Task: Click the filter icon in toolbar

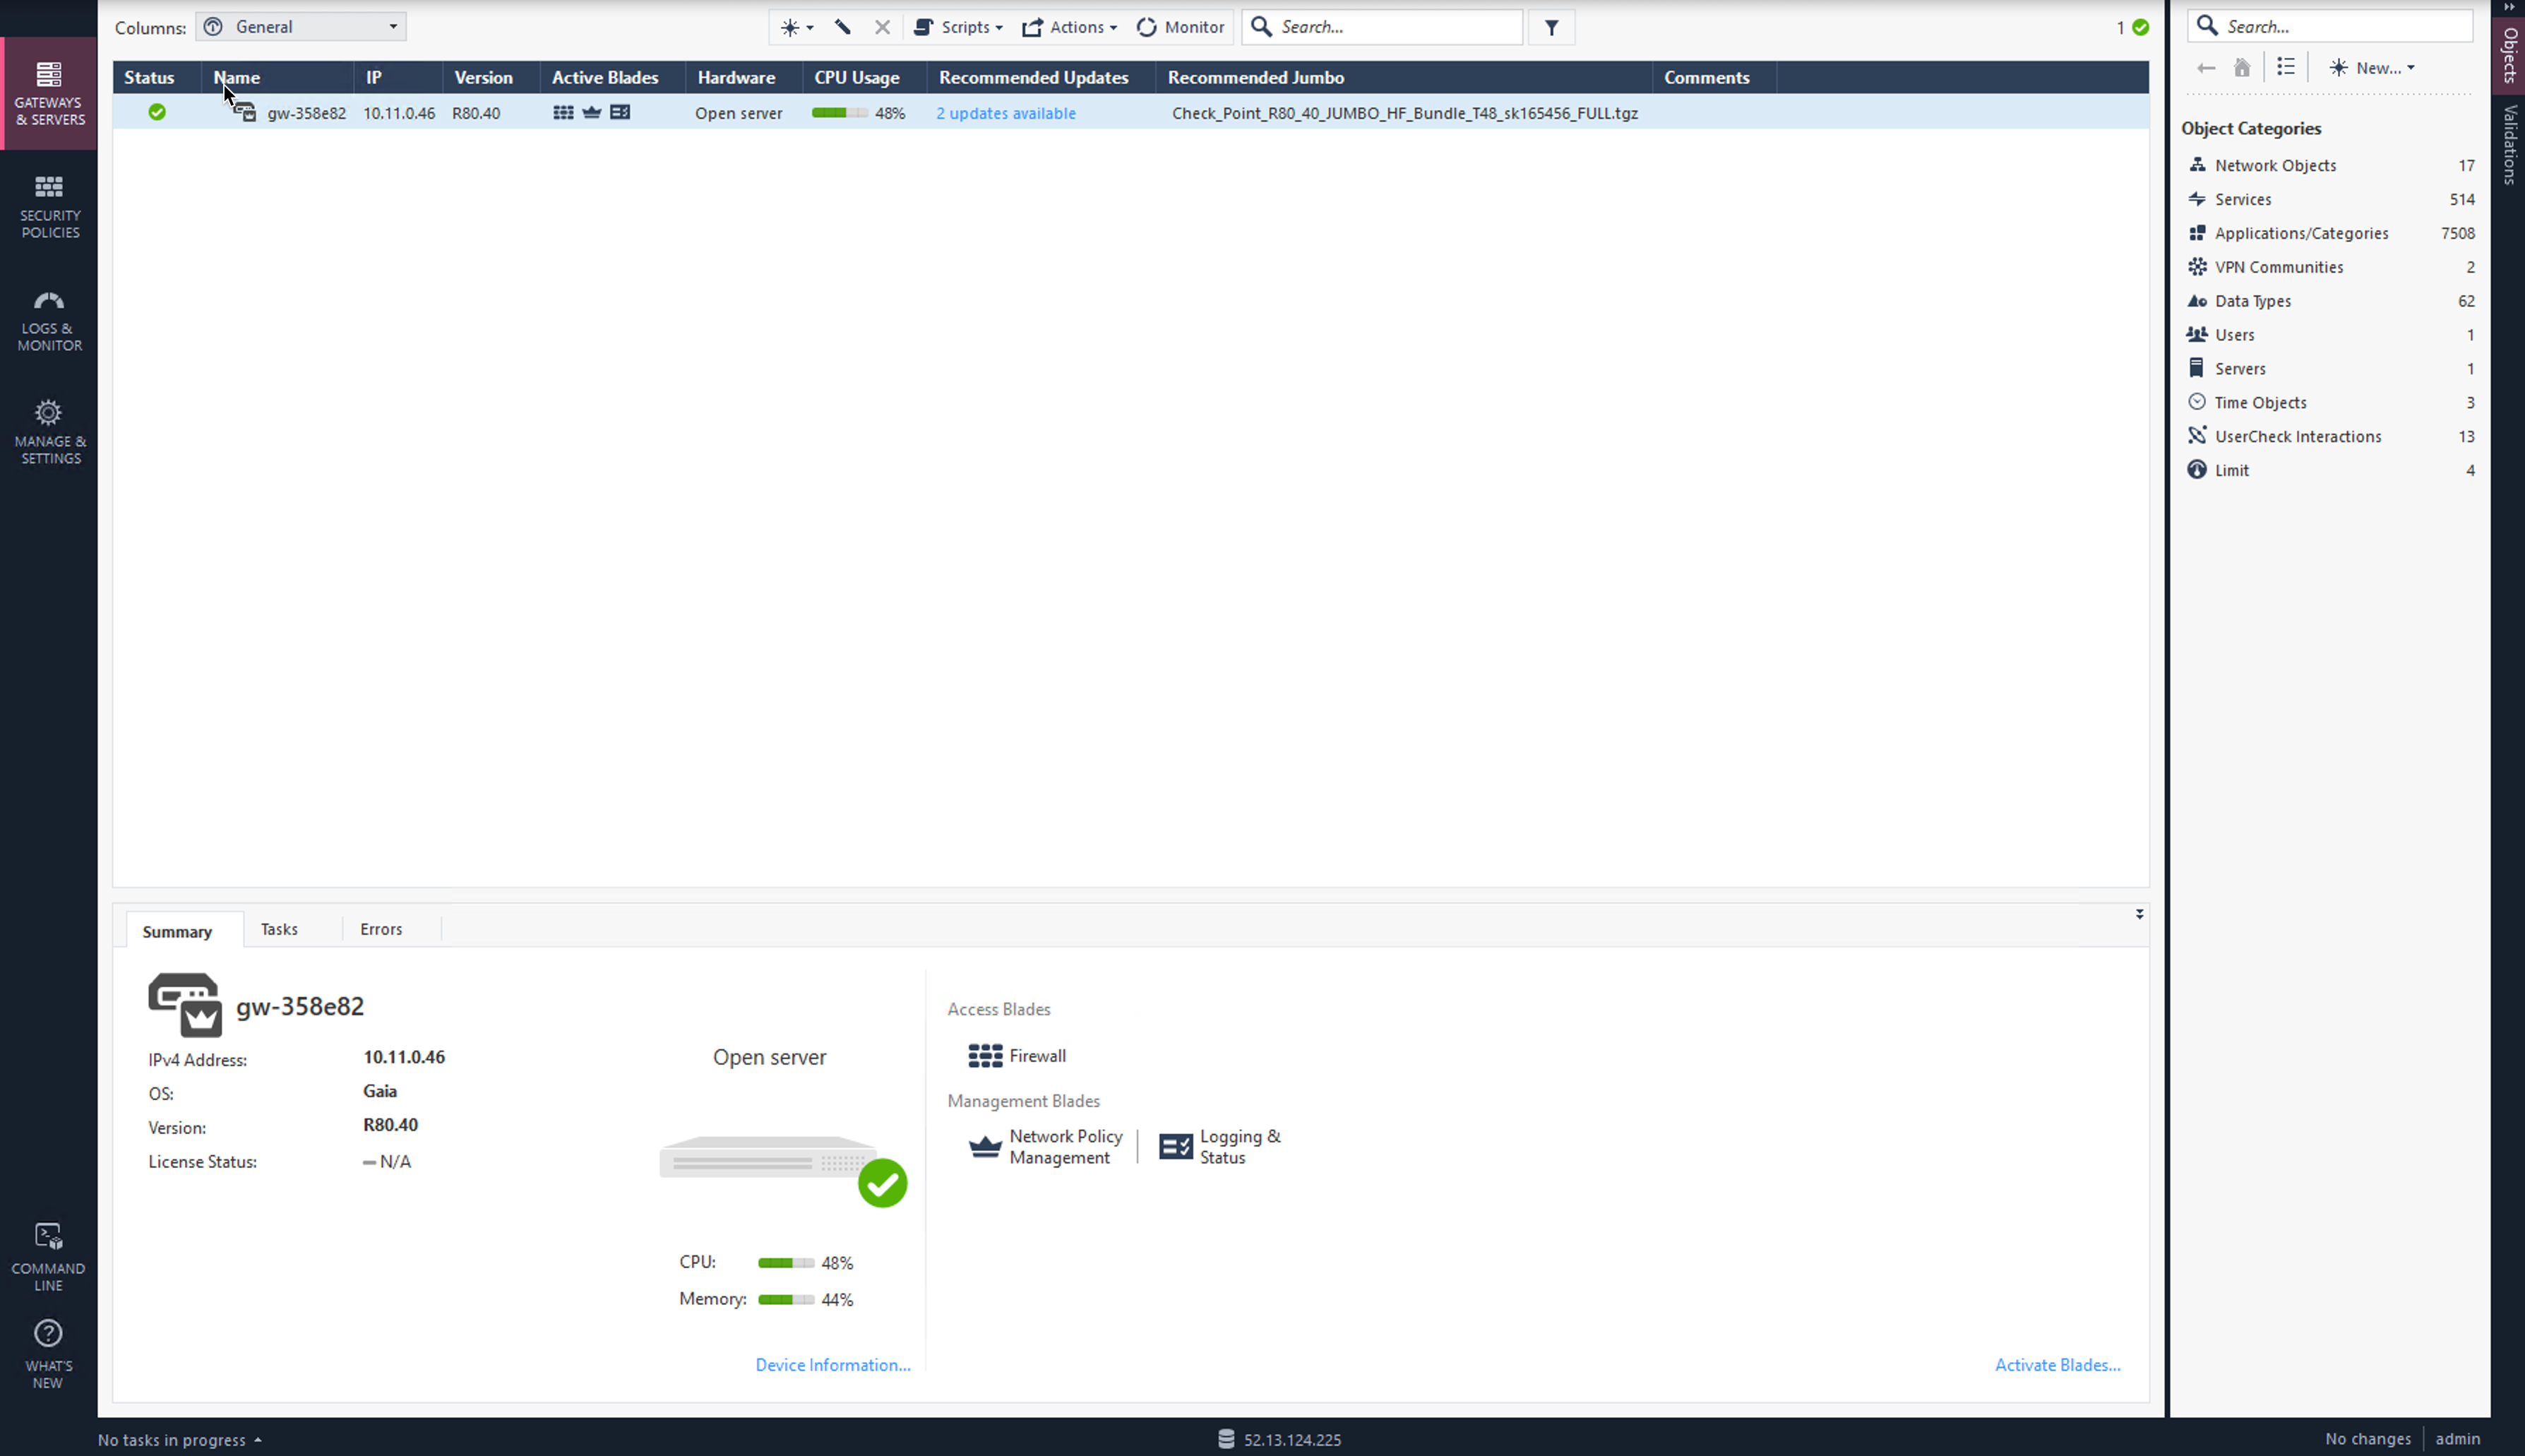Action: (1551, 26)
